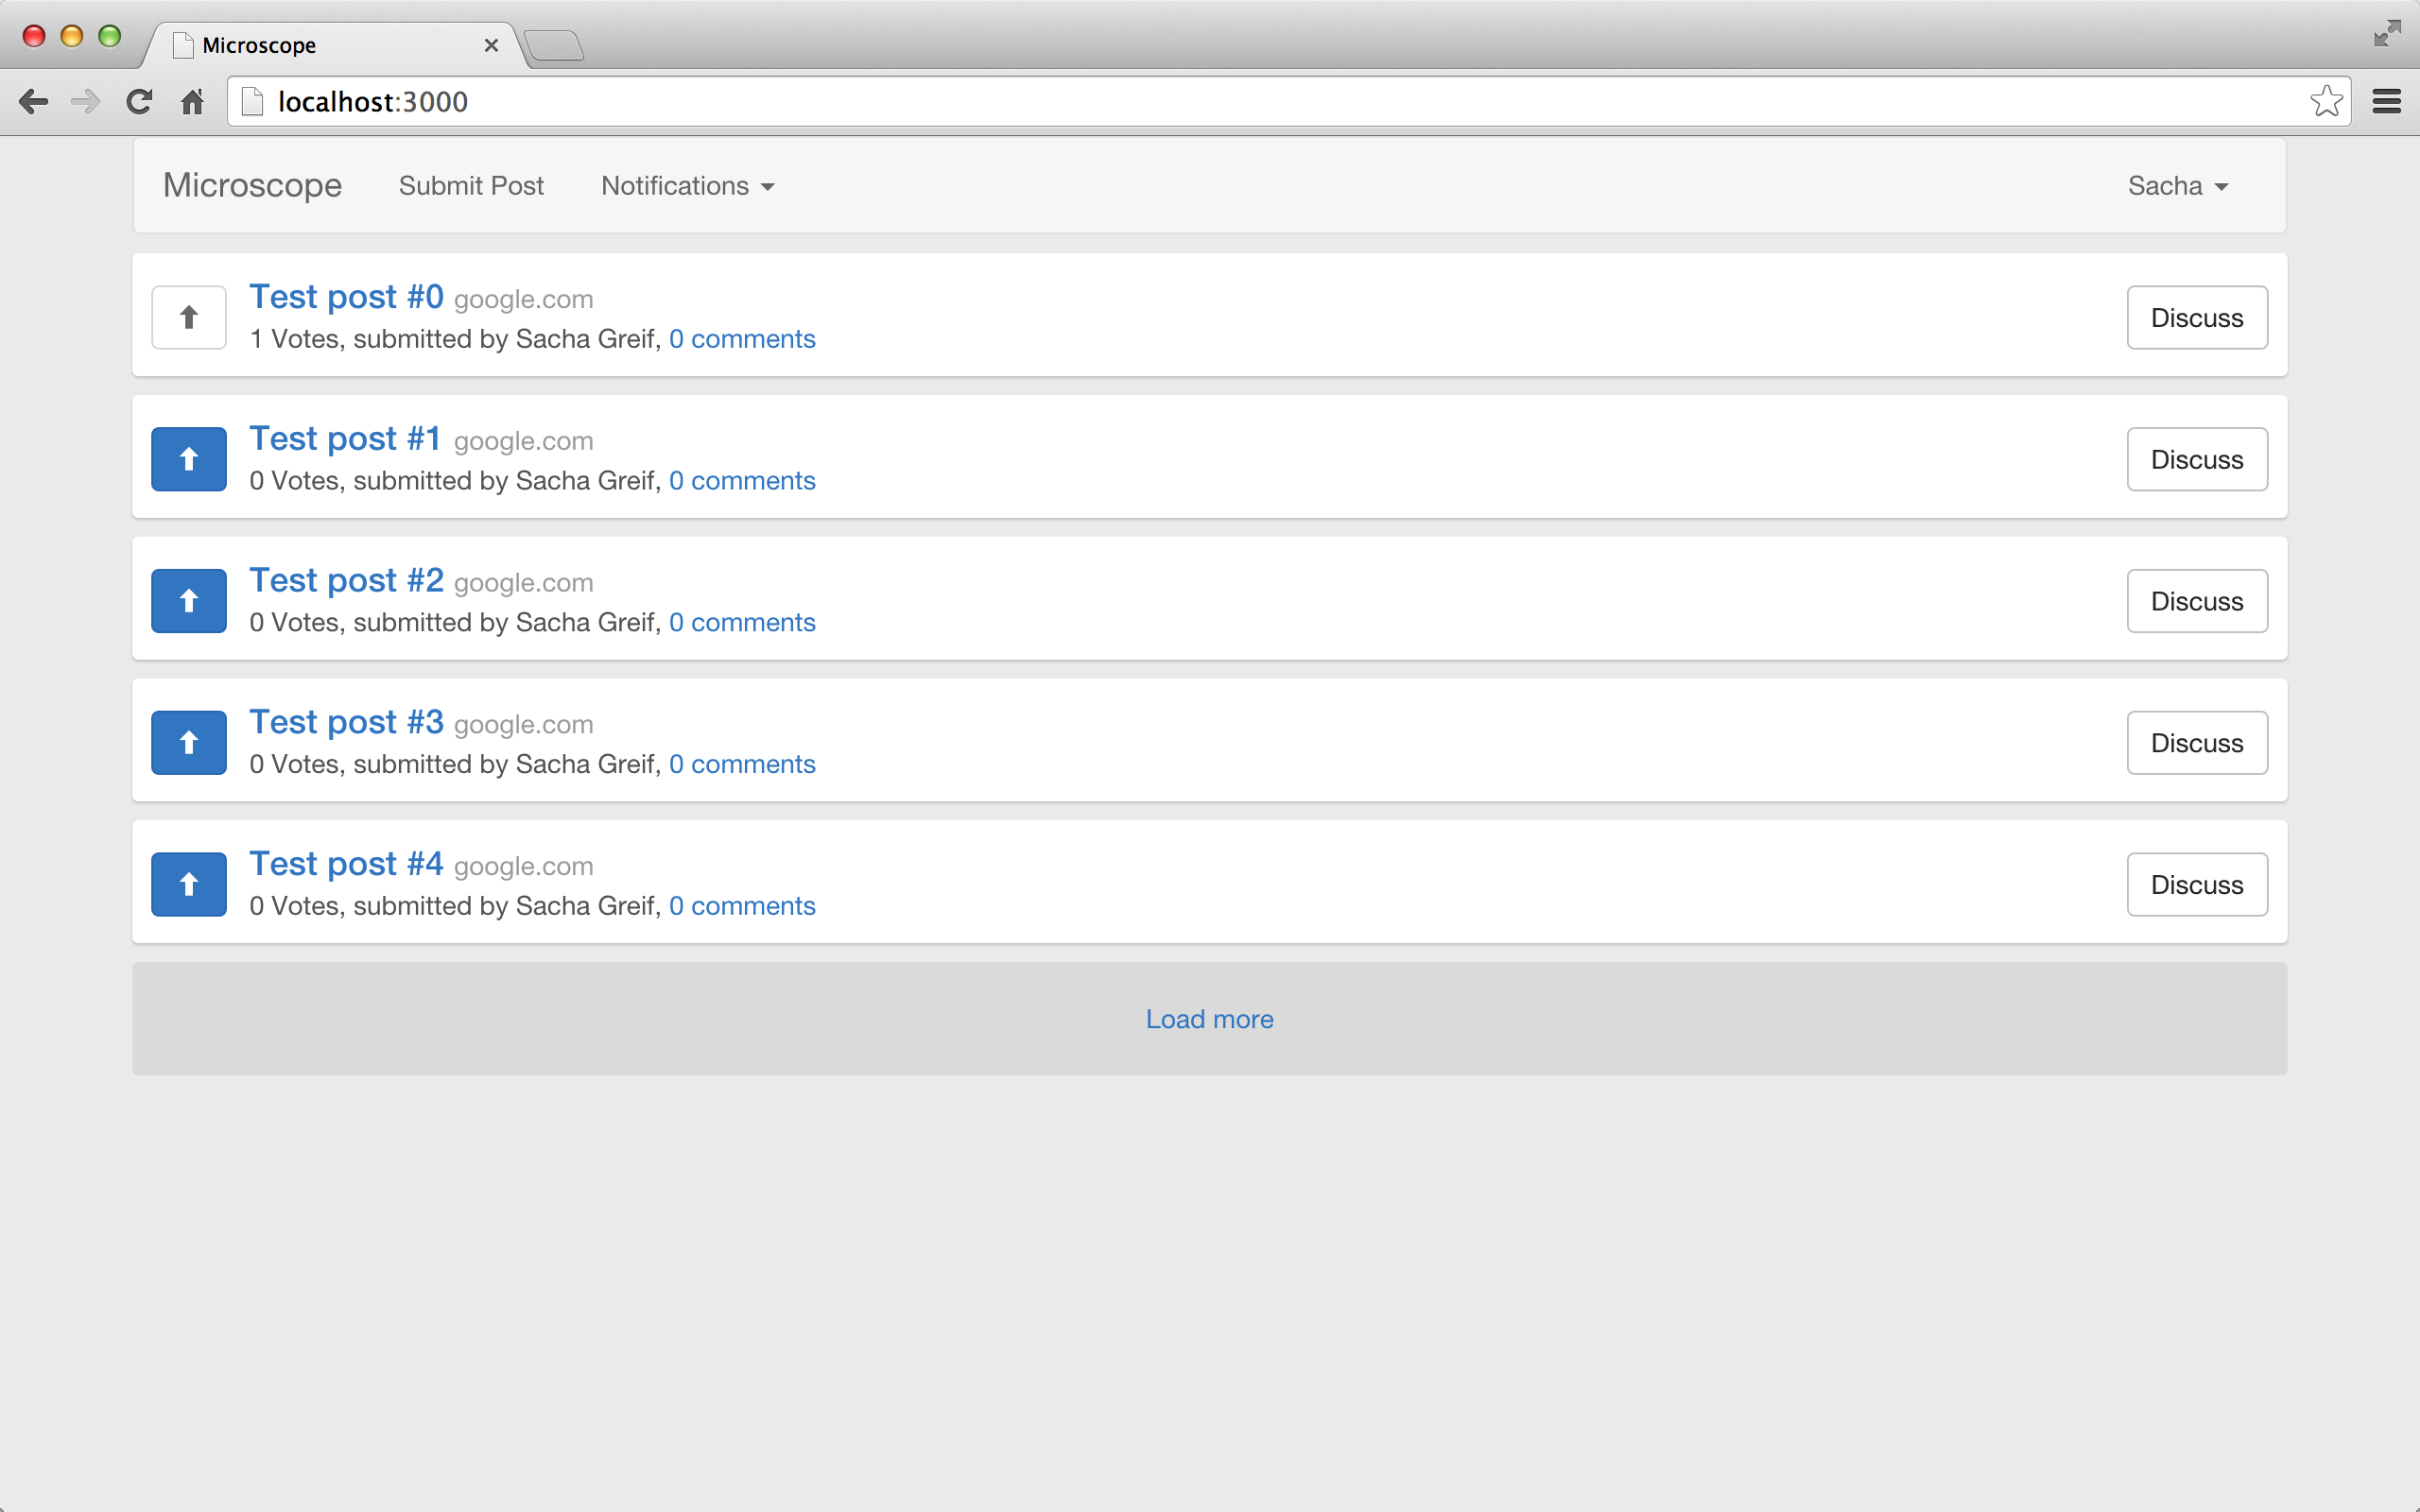The height and width of the screenshot is (1512, 2420).
Task: Go back using the browser back arrow
Action: (34, 102)
